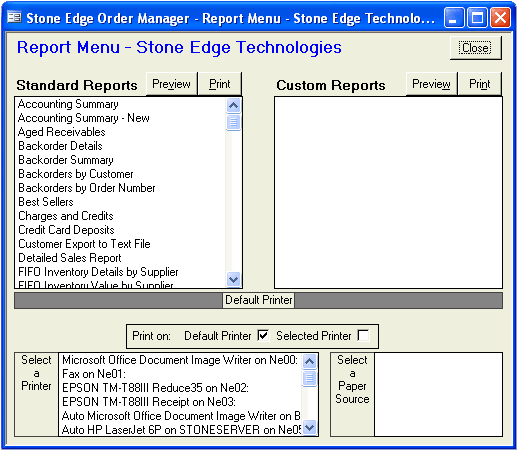Pick Backorders by Order Number report
This screenshot has height=450, width=517.
[121, 188]
